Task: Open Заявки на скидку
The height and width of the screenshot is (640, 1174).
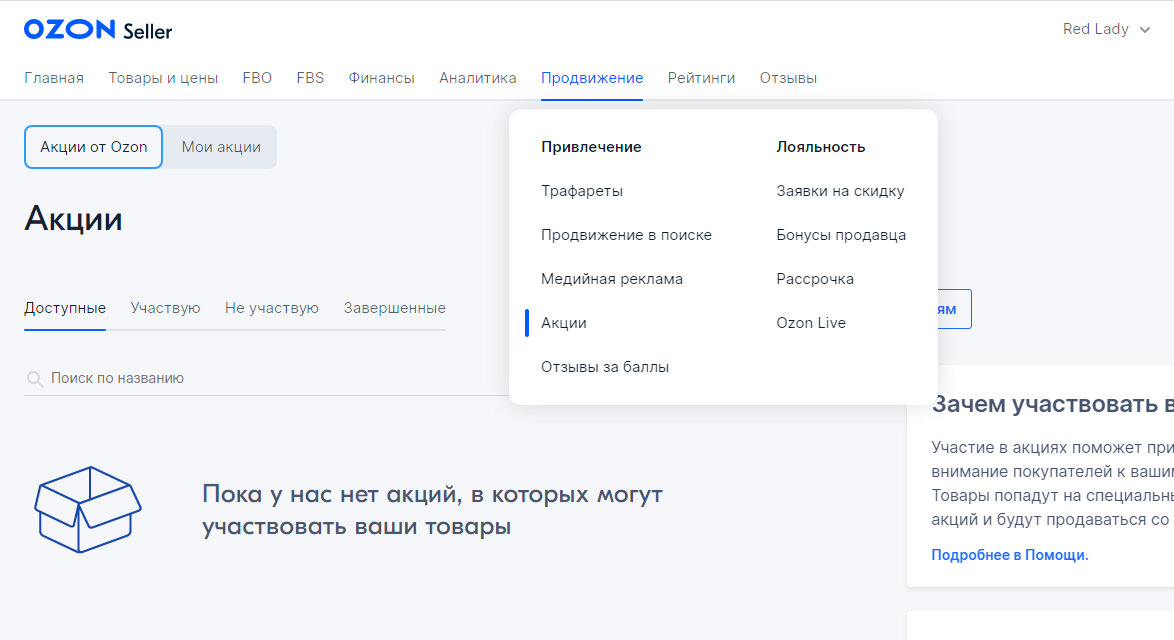Action: point(840,191)
